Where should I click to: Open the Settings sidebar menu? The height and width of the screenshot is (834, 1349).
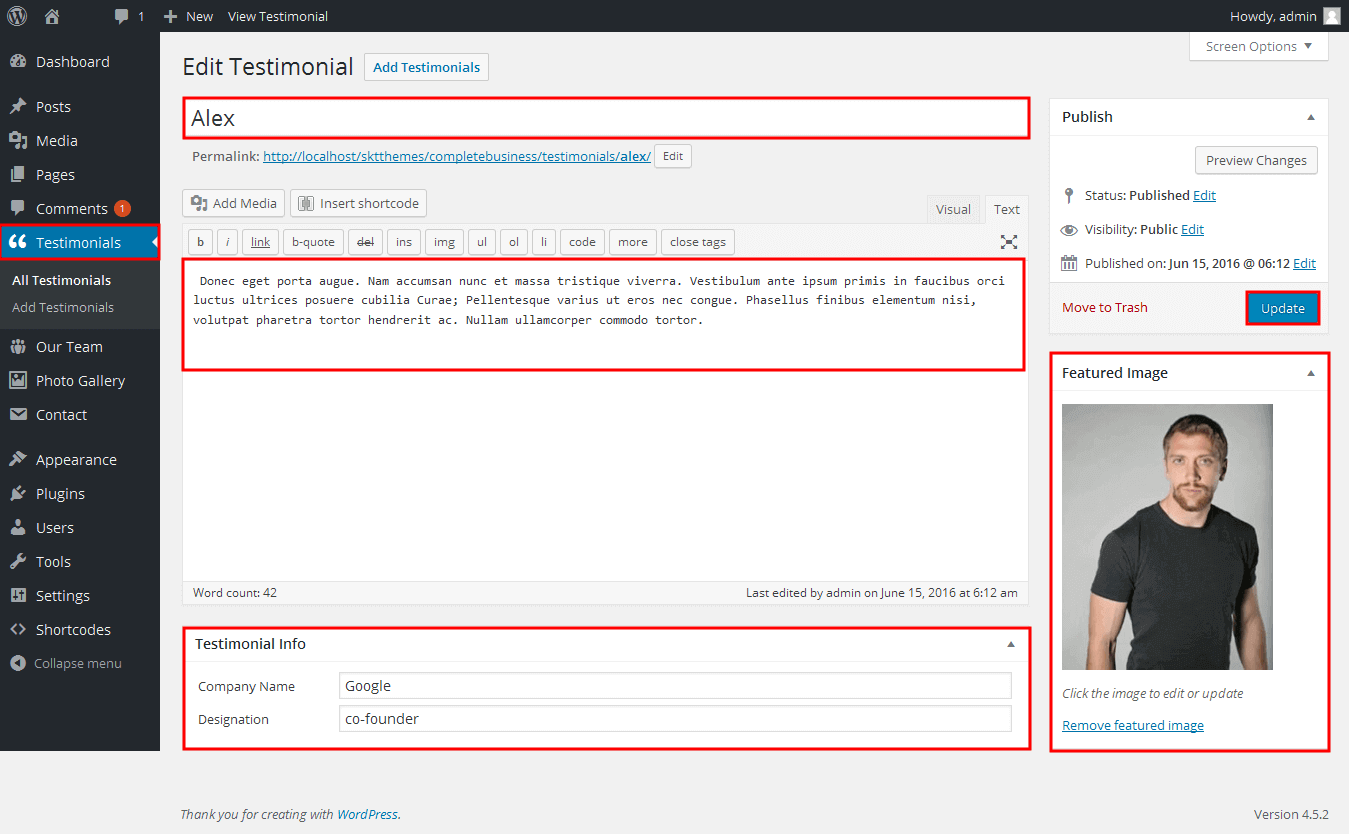pos(80,596)
